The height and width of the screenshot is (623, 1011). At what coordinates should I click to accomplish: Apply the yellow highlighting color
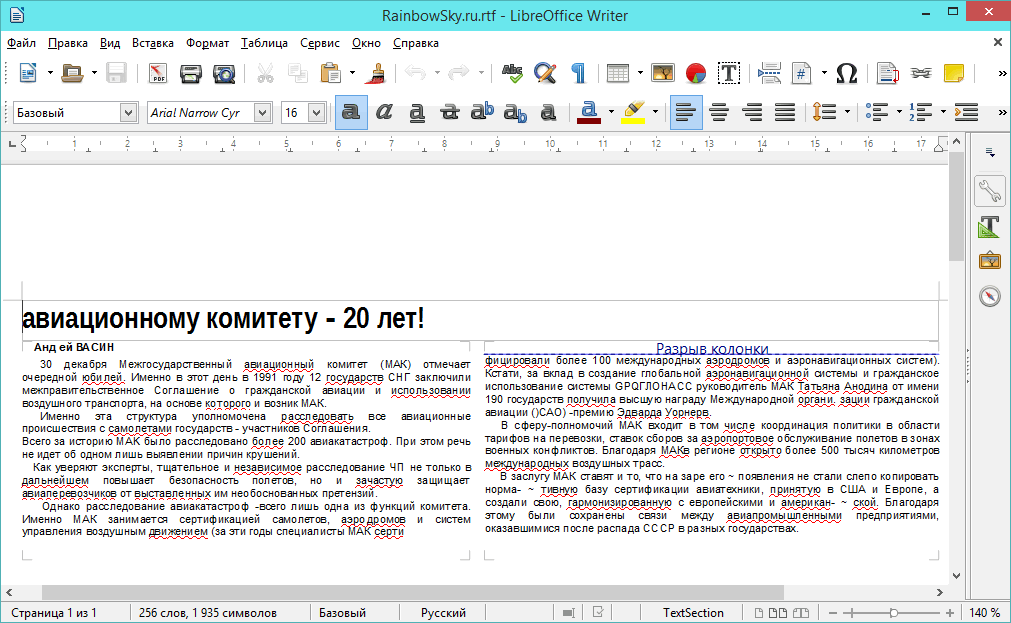[x=634, y=112]
